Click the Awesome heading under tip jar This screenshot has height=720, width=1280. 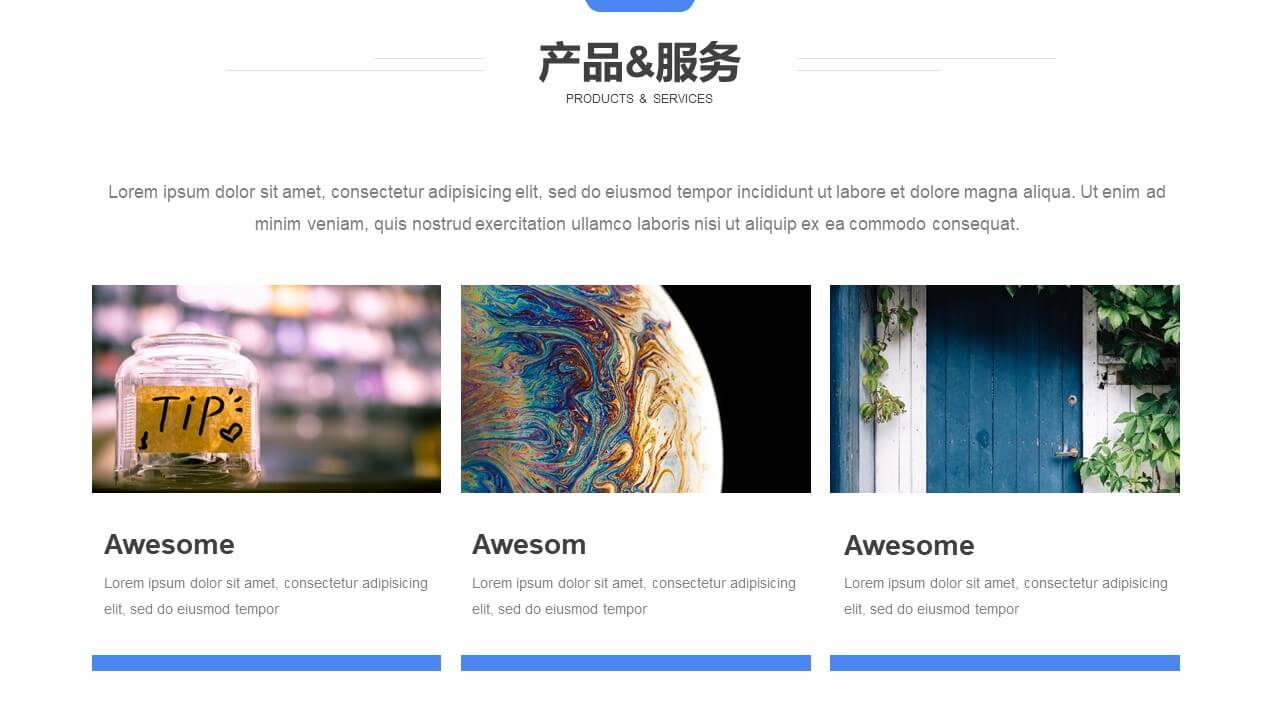point(169,544)
